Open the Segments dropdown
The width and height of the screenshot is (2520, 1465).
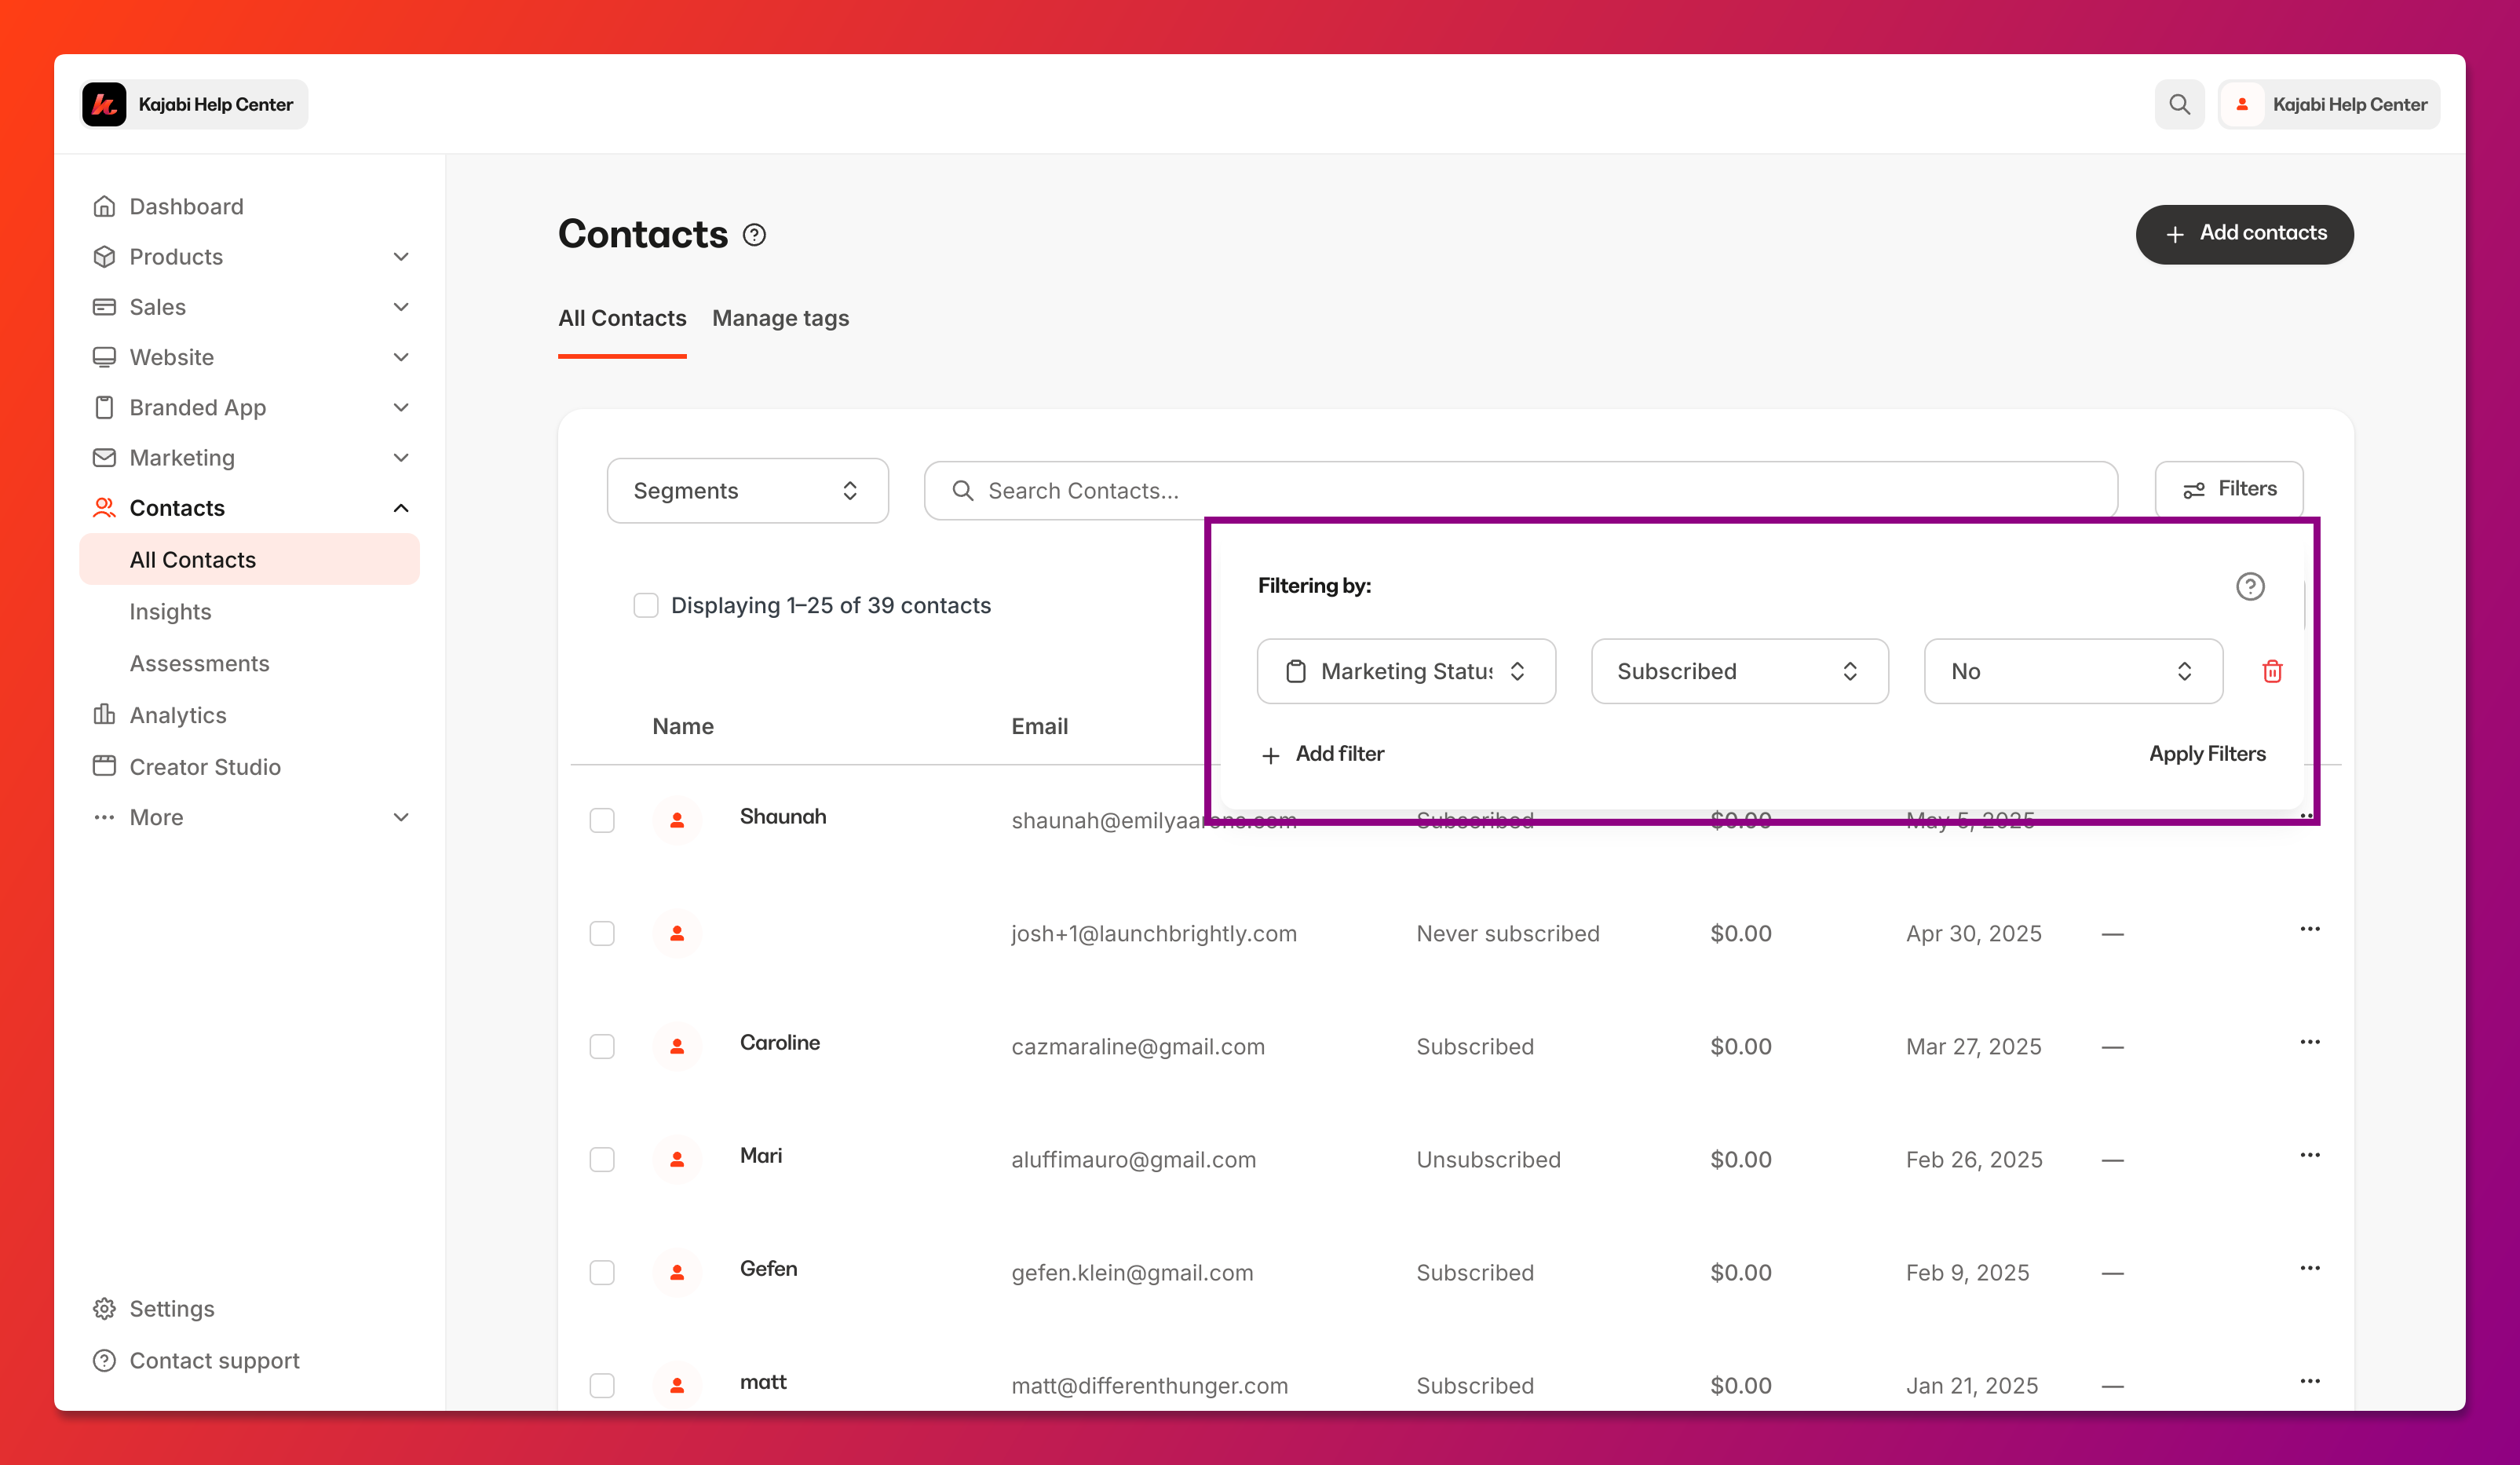click(x=747, y=490)
